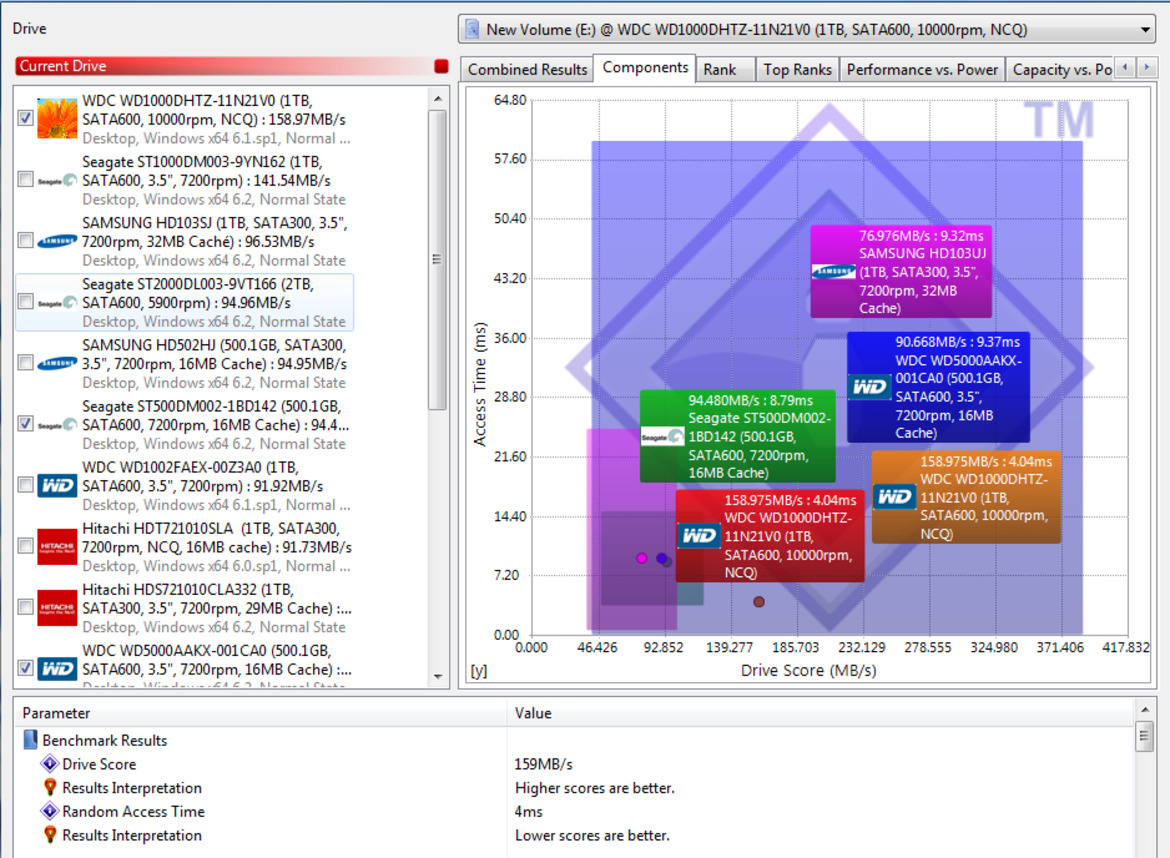Screen dimensions: 1170x858
Task: Click the brown data point in the chart
Action: point(759,601)
